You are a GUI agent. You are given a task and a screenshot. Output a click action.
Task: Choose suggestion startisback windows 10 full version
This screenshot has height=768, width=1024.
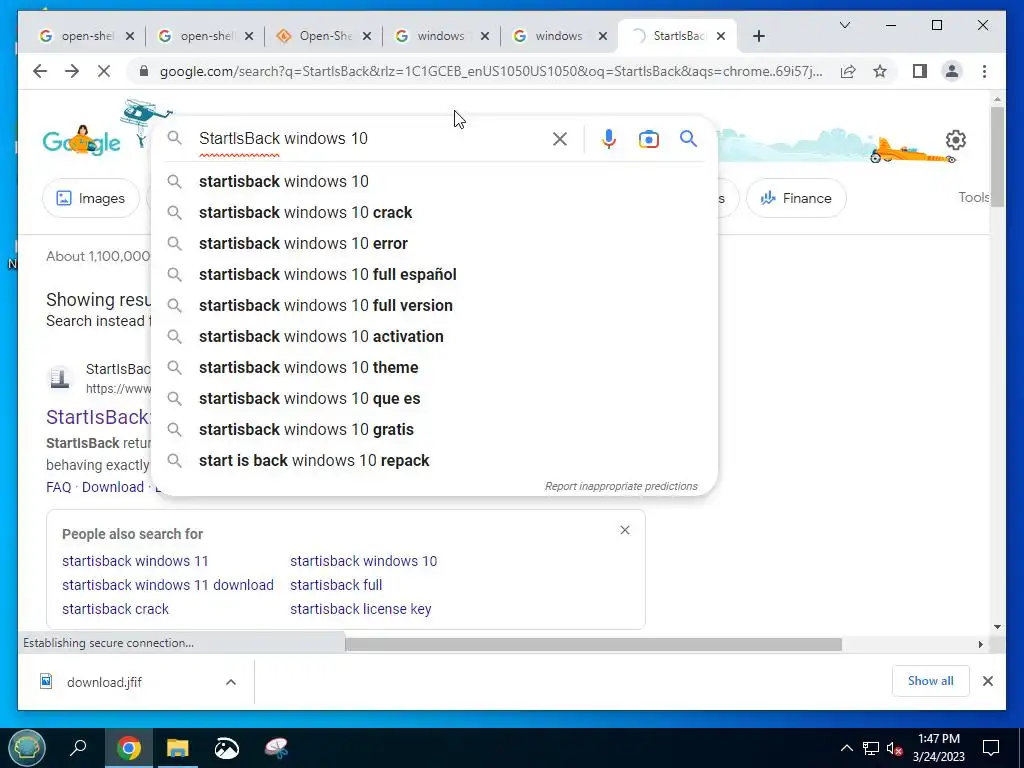(434, 306)
